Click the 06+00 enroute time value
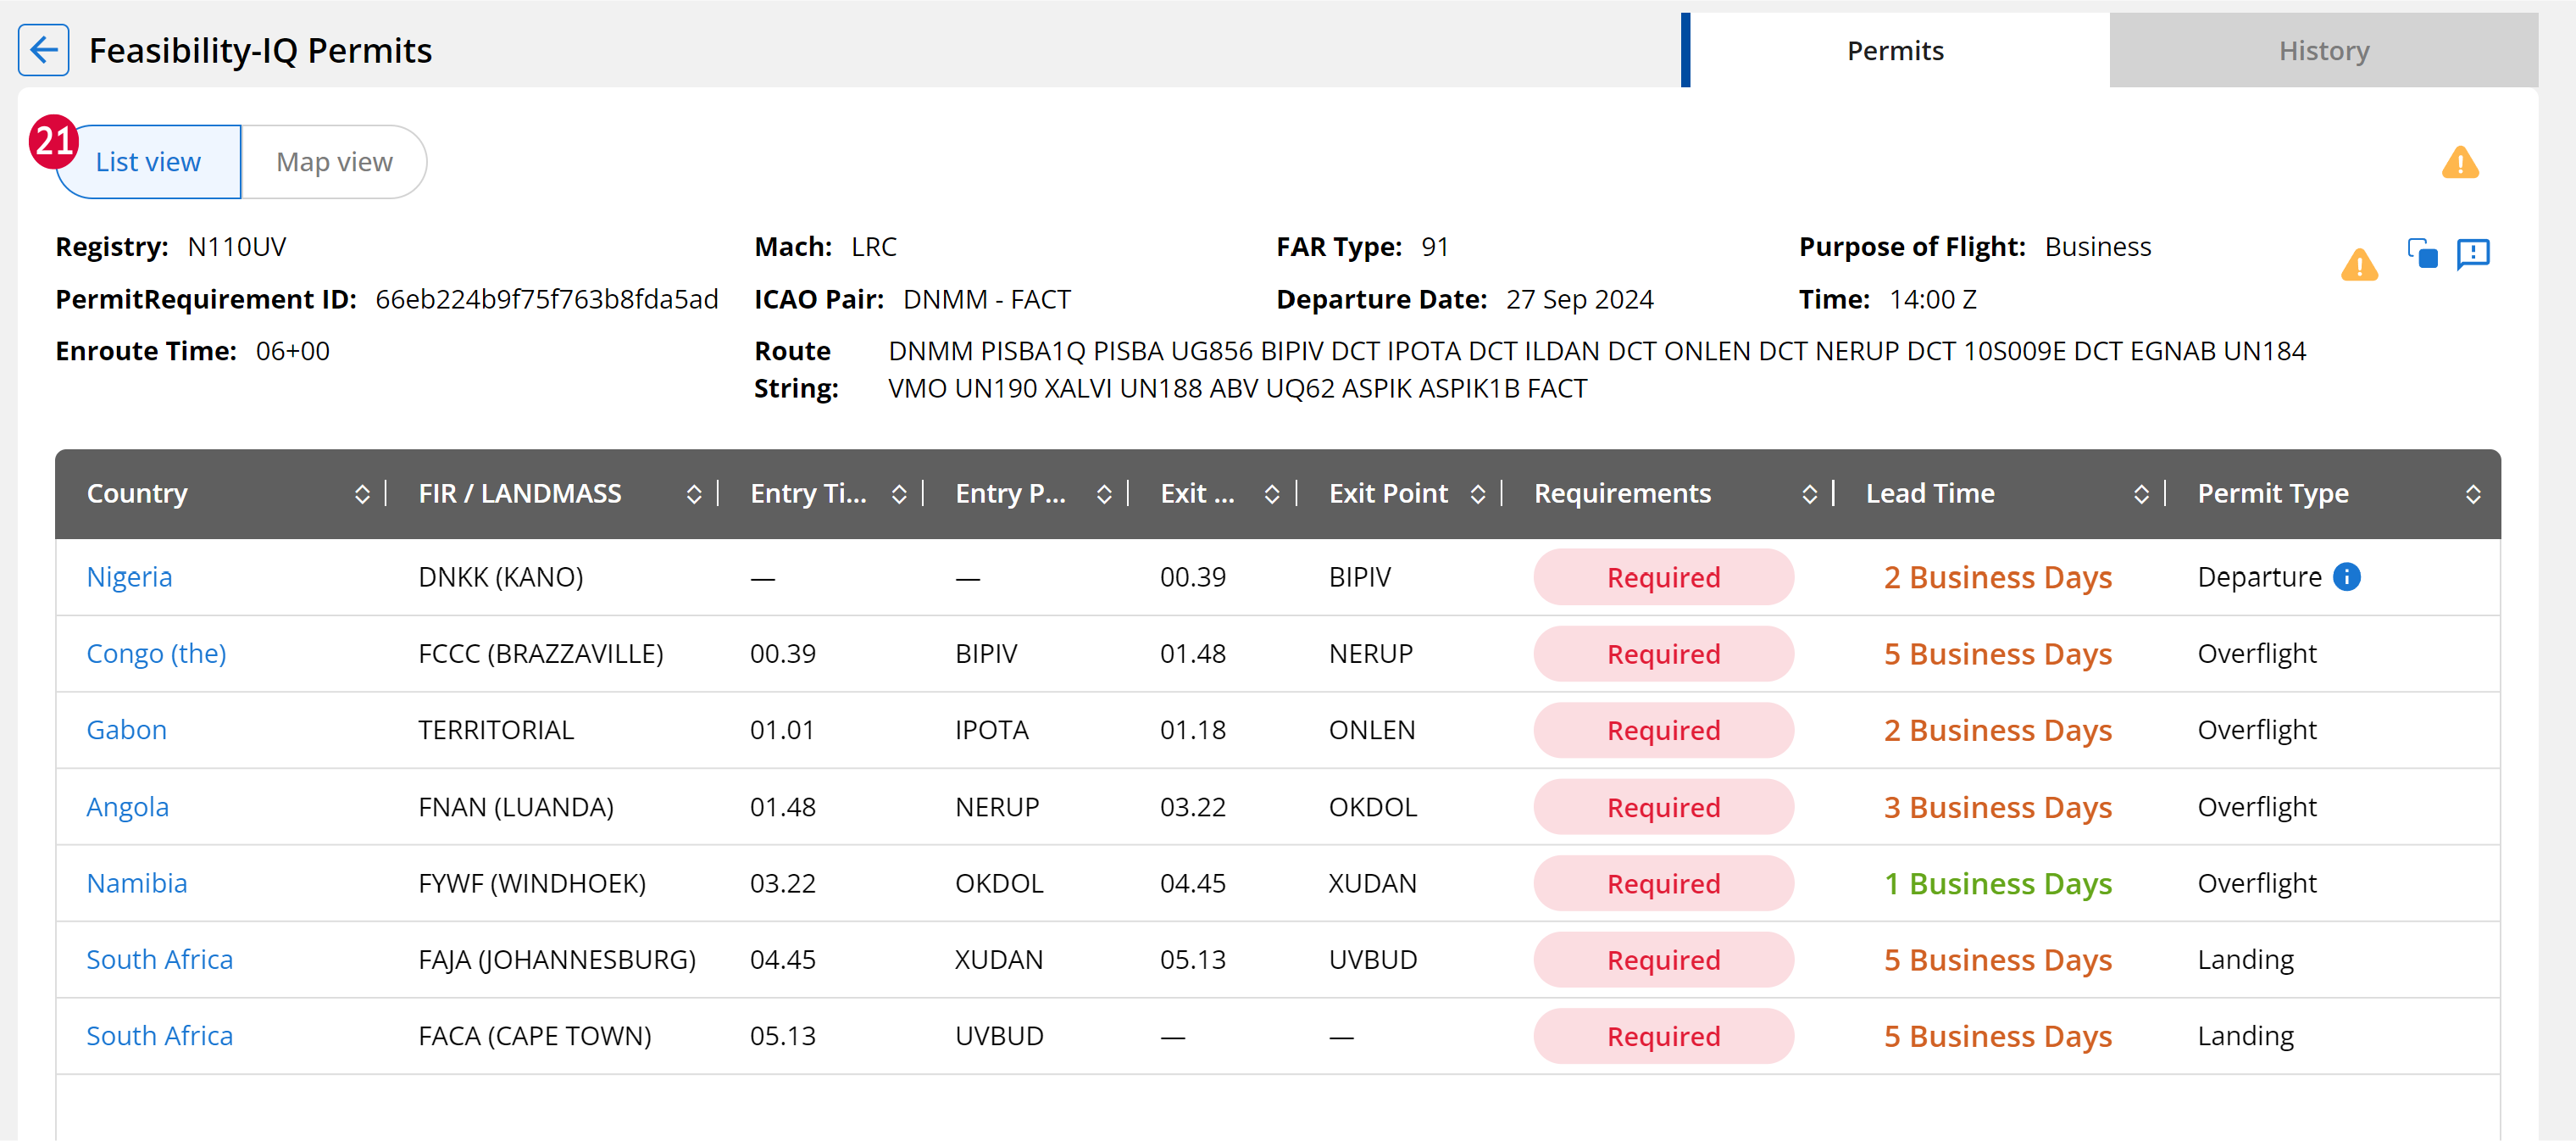Viewport: 2576px width, 1141px height. 292,351
